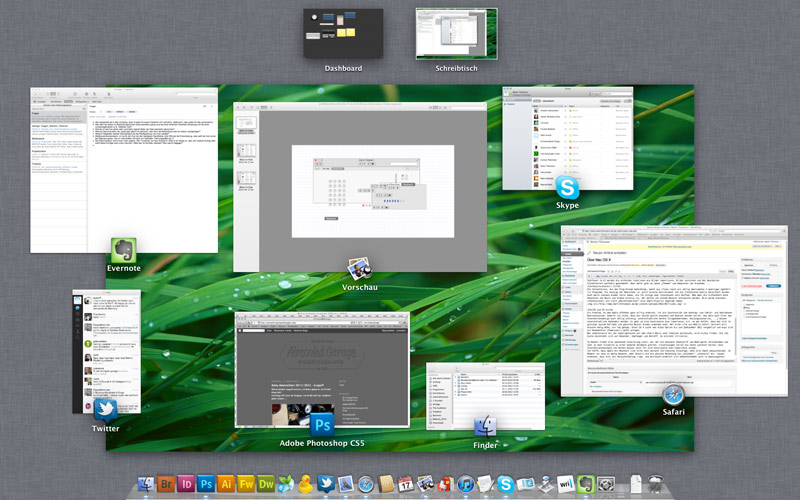The image size is (800, 500).
Task: Open the Writer 'wri' Dock icon
Action: coord(565,484)
